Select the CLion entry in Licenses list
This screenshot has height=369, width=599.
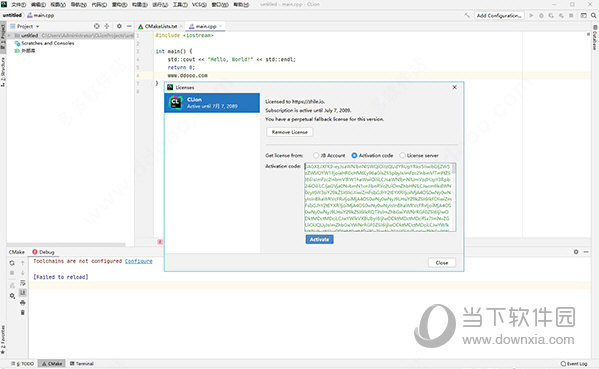[x=212, y=103]
